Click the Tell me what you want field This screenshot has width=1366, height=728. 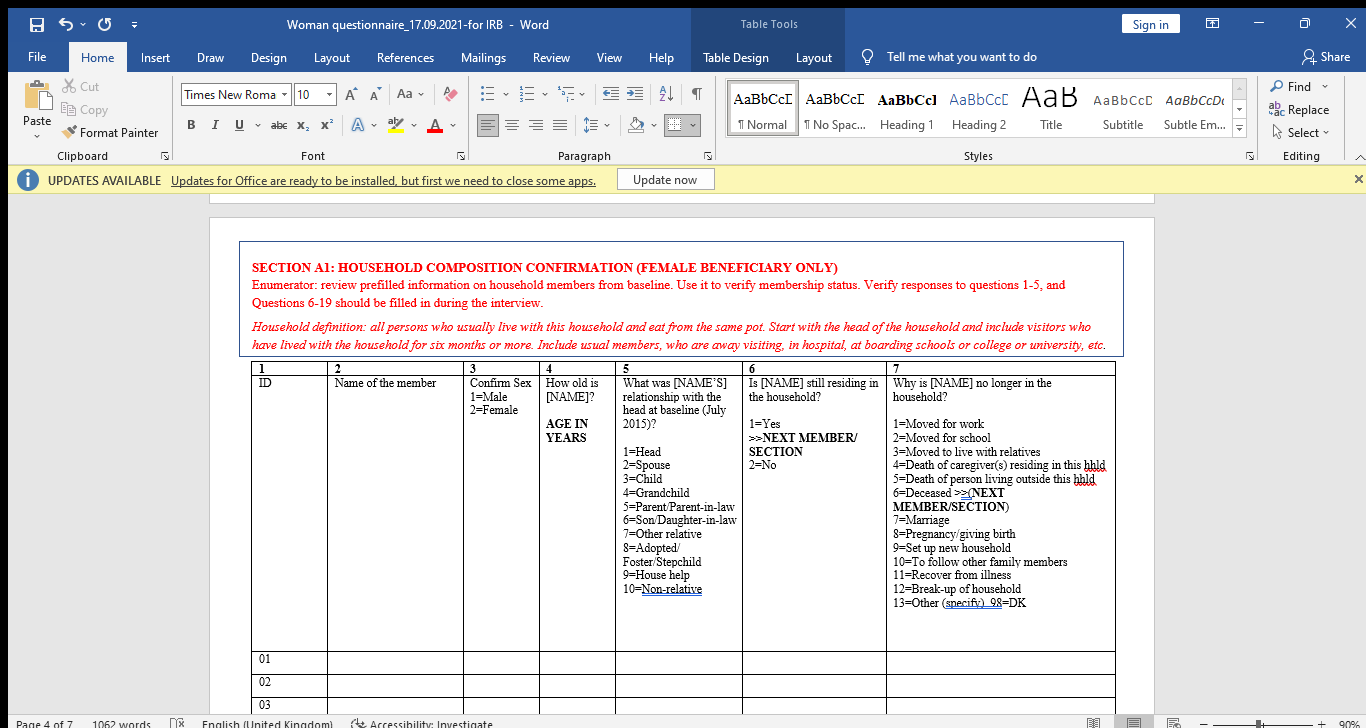coord(961,57)
